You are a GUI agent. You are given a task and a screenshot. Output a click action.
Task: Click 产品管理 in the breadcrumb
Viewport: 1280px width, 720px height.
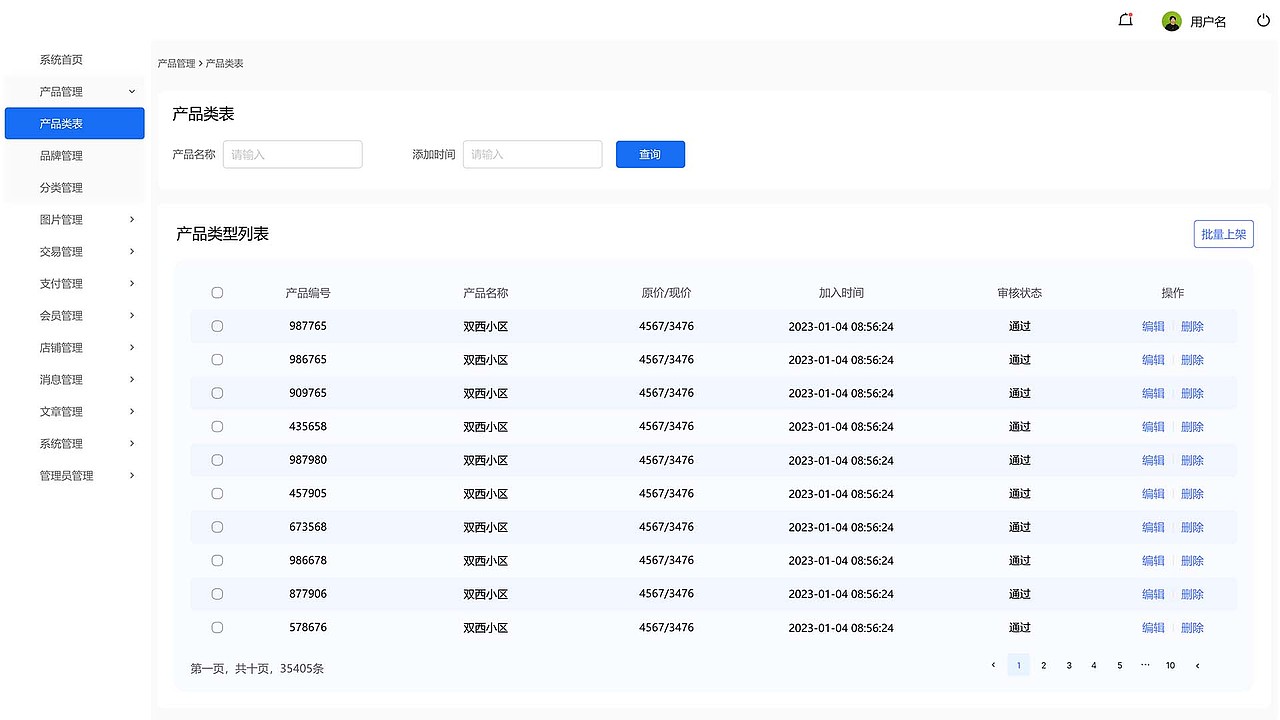(176, 63)
